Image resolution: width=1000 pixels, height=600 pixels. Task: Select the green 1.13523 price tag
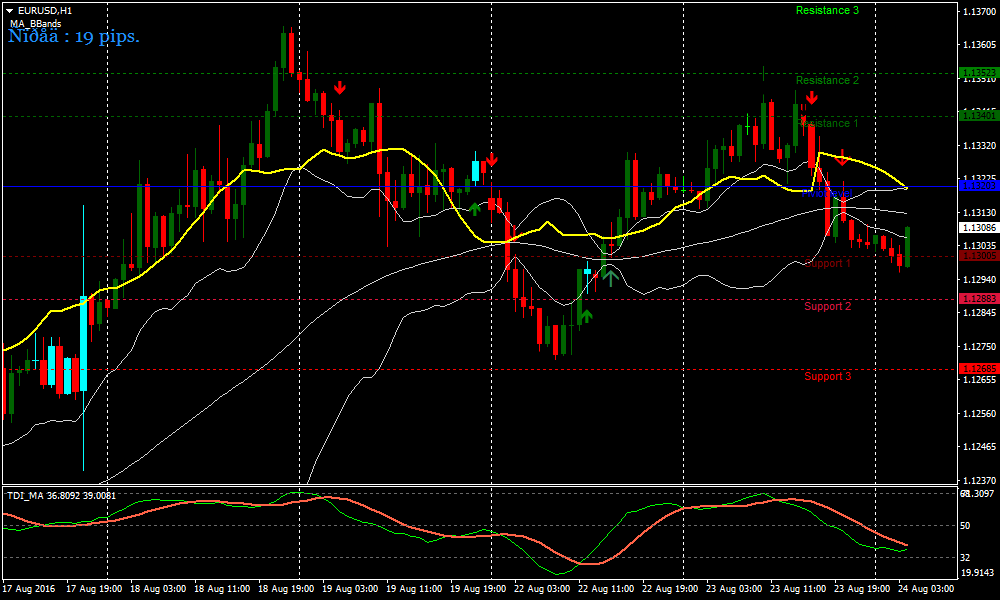click(x=978, y=73)
